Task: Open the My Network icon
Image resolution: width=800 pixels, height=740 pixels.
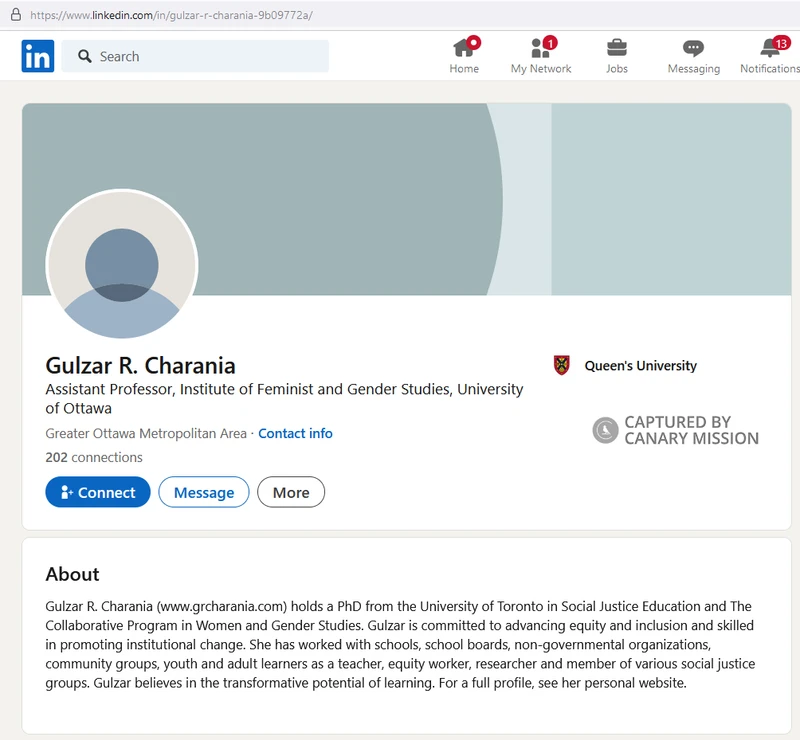Action: (542, 47)
